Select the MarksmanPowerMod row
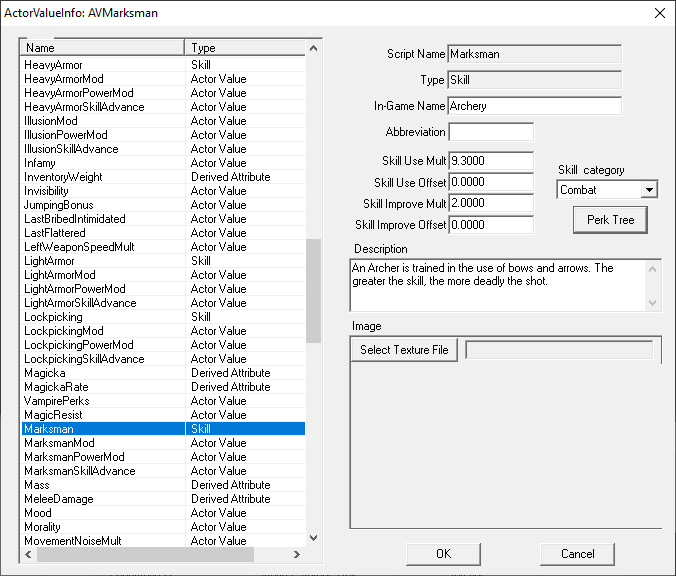The width and height of the screenshot is (676, 576). click(163, 457)
